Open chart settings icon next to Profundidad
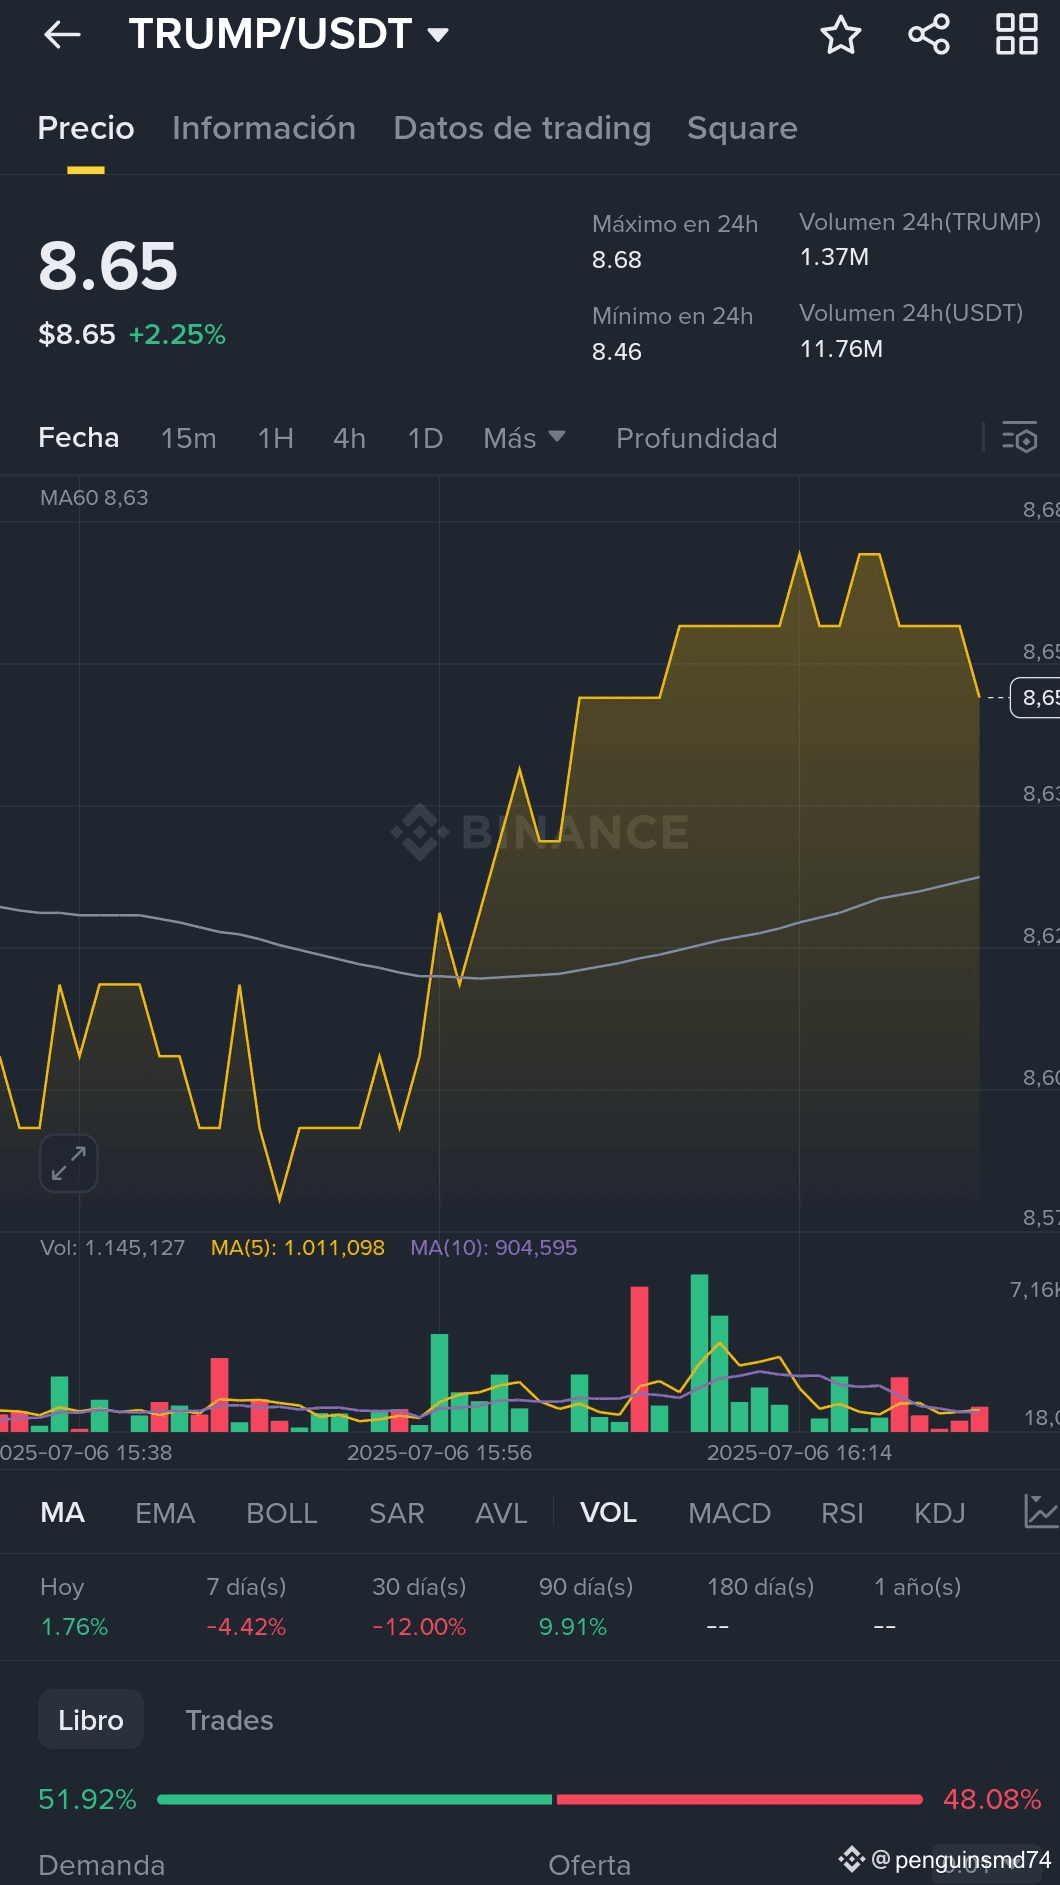 click(x=1020, y=437)
